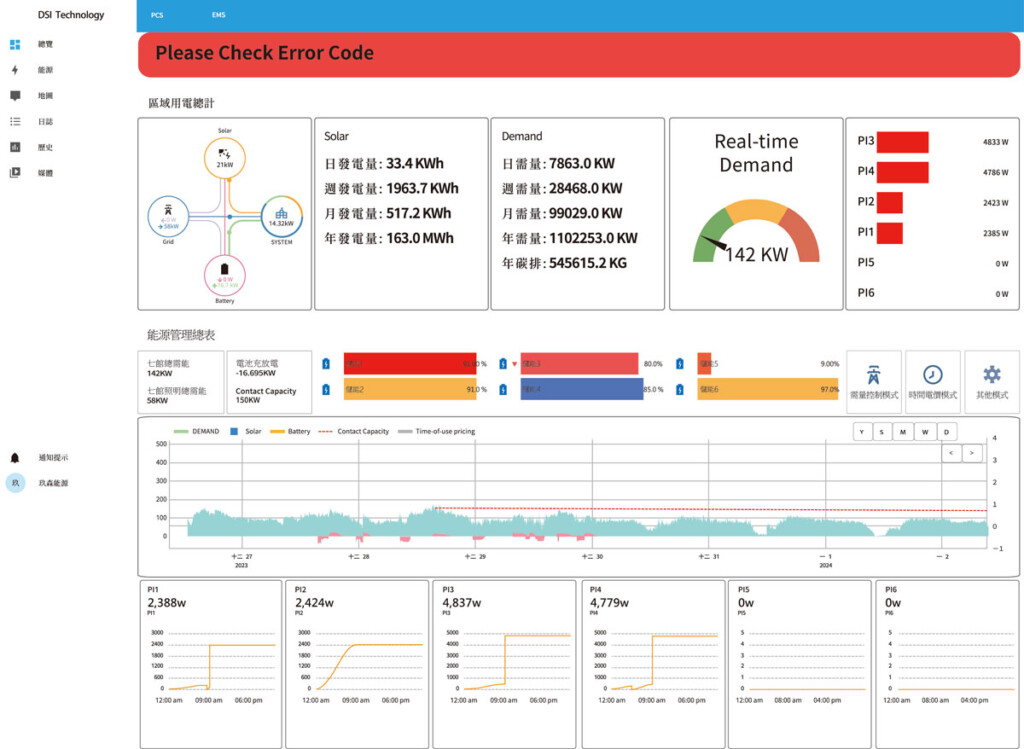
Task: Open 其他模式 other modes gear button
Action: coord(991,381)
